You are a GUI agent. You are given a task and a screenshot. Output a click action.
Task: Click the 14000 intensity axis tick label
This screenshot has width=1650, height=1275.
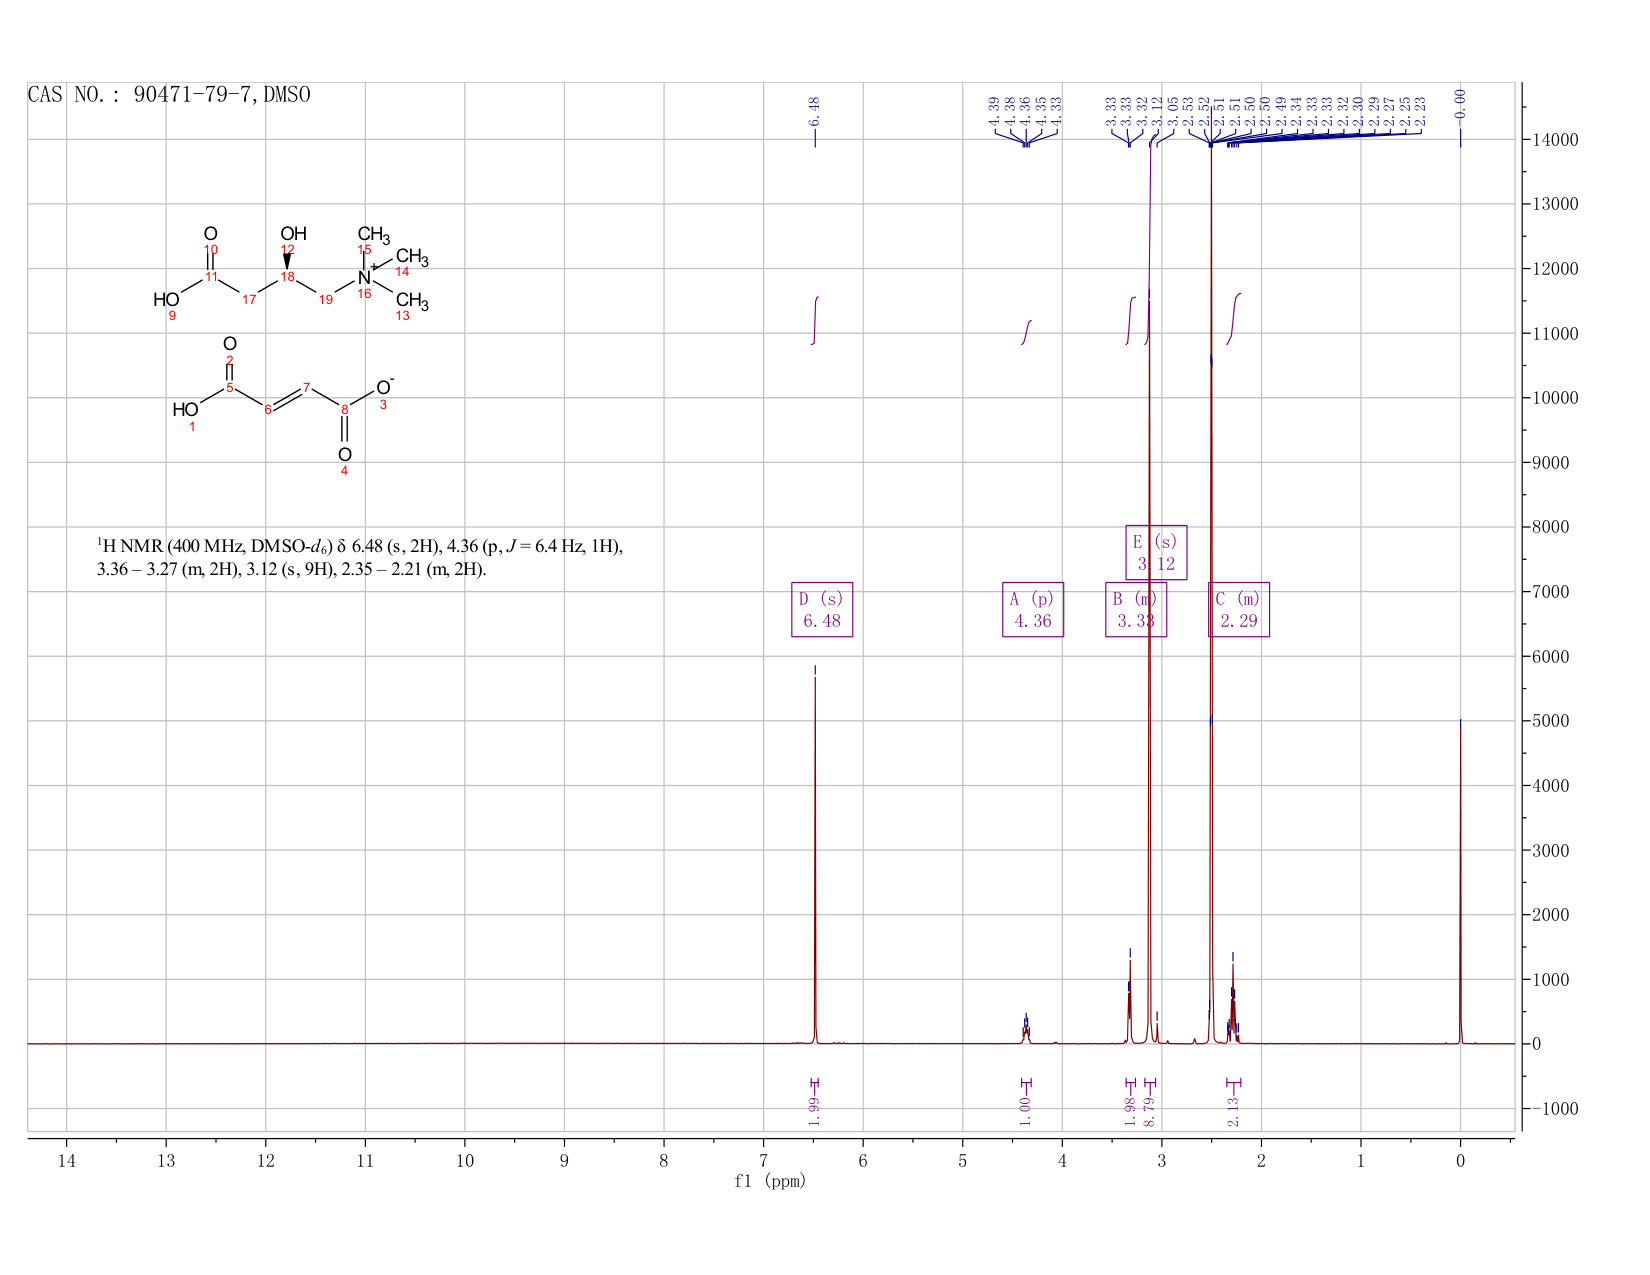tap(1554, 140)
